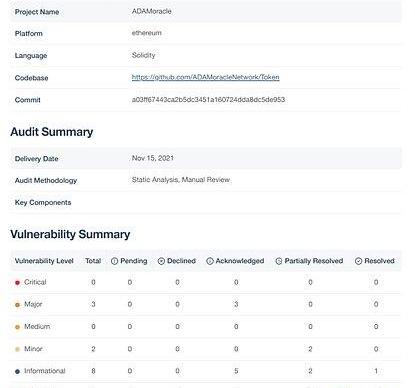Click the Major acknowledged count of 3
The width and height of the screenshot is (415, 388).
(x=236, y=304)
